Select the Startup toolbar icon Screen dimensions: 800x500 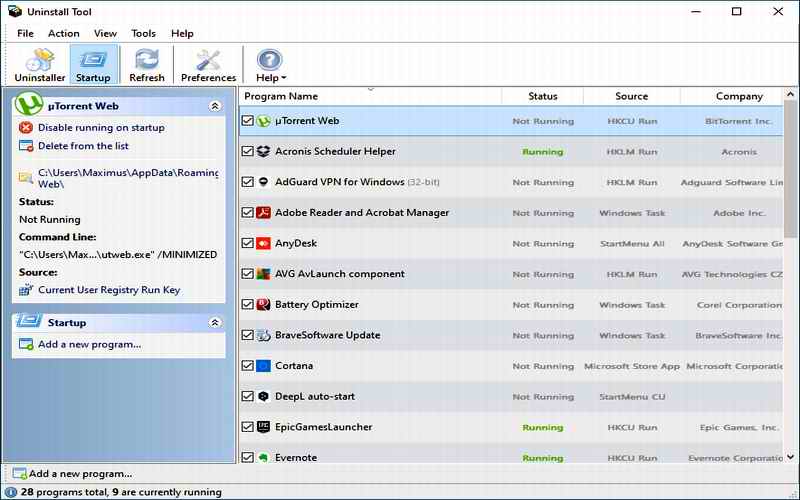(93, 65)
